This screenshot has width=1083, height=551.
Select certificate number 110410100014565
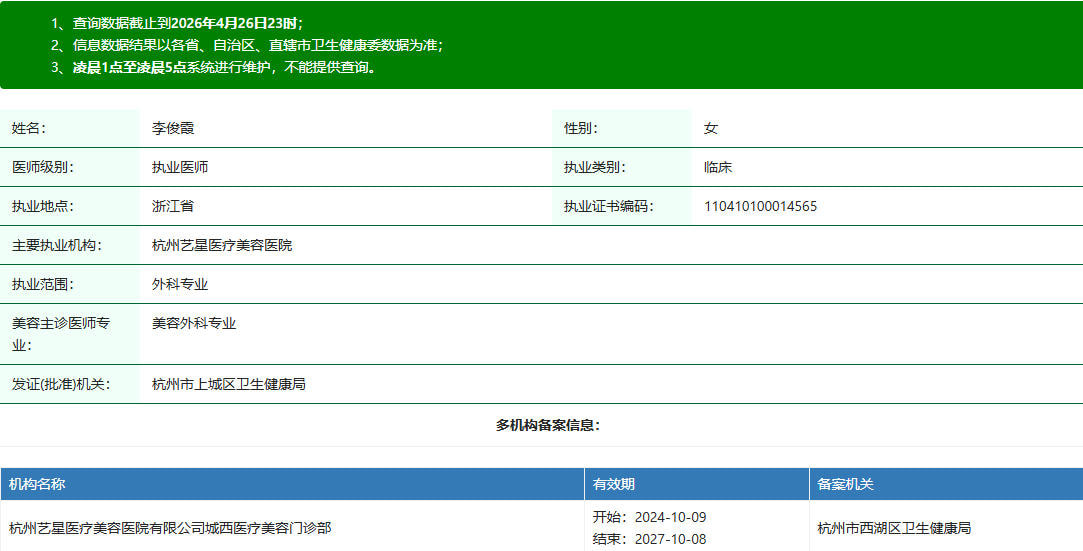760,206
